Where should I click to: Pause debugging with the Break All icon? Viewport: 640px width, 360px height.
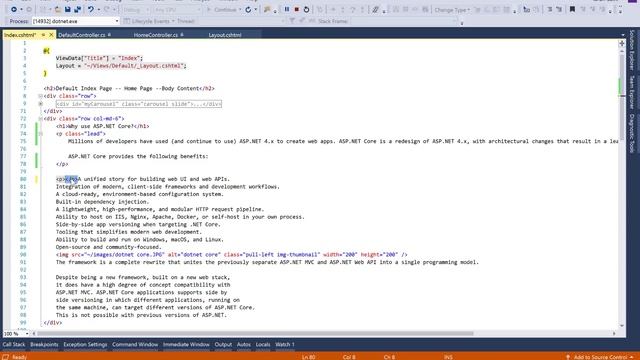point(287,9)
